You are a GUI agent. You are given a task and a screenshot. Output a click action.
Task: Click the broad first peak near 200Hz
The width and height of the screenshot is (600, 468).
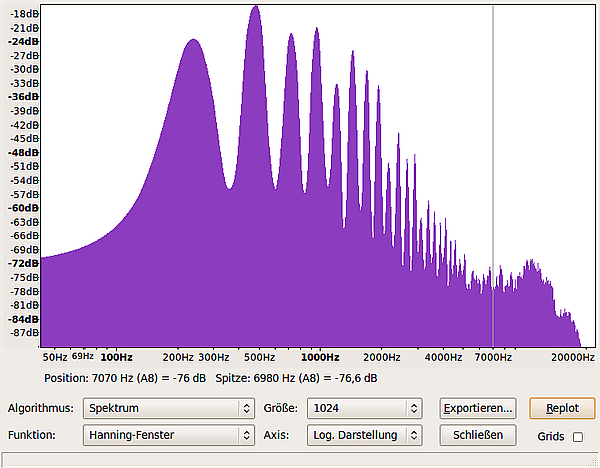click(x=192, y=45)
